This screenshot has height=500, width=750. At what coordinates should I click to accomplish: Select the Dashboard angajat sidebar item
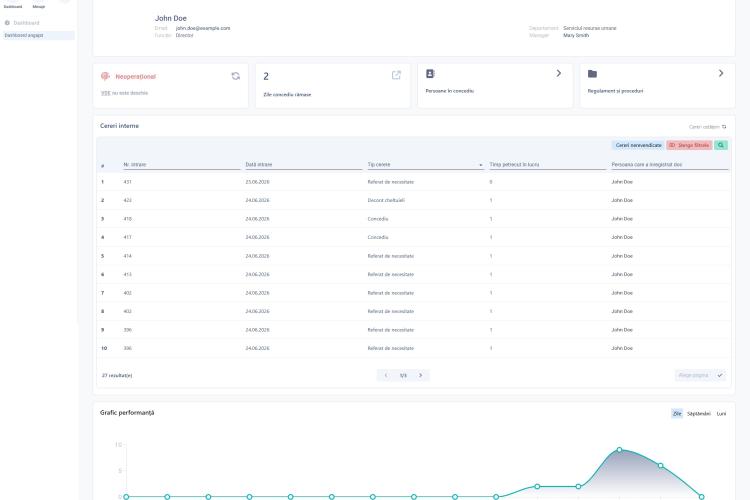click(x=38, y=35)
